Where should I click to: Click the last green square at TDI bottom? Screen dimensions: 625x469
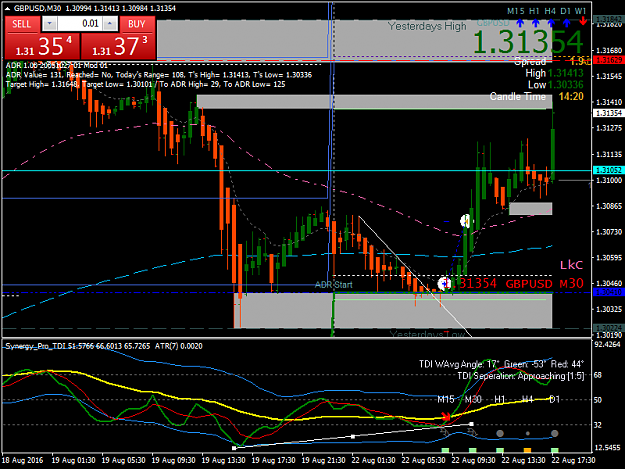pos(554,450)
